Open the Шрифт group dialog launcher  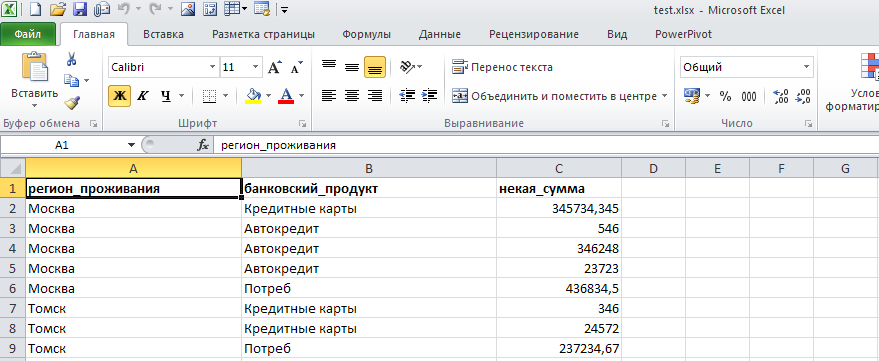tap(302, 123)
